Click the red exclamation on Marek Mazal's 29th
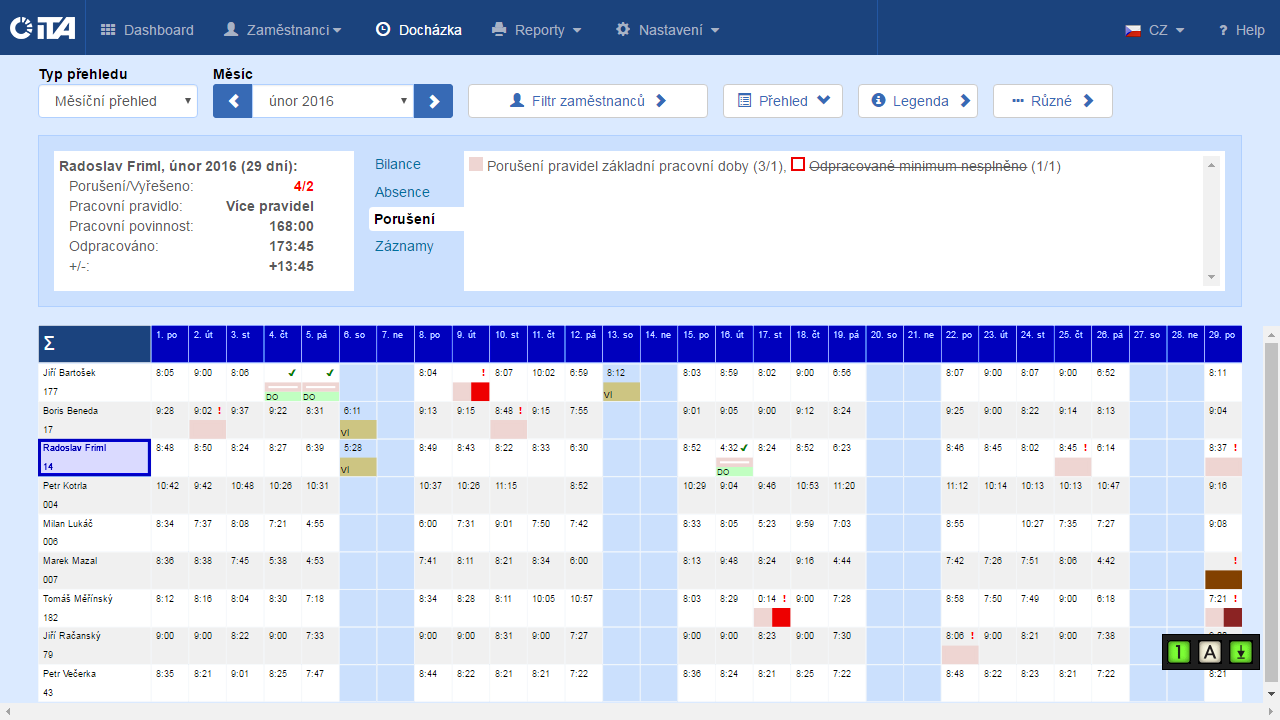The height and width of the screenshot is (720, 1280). point(1236,561)
